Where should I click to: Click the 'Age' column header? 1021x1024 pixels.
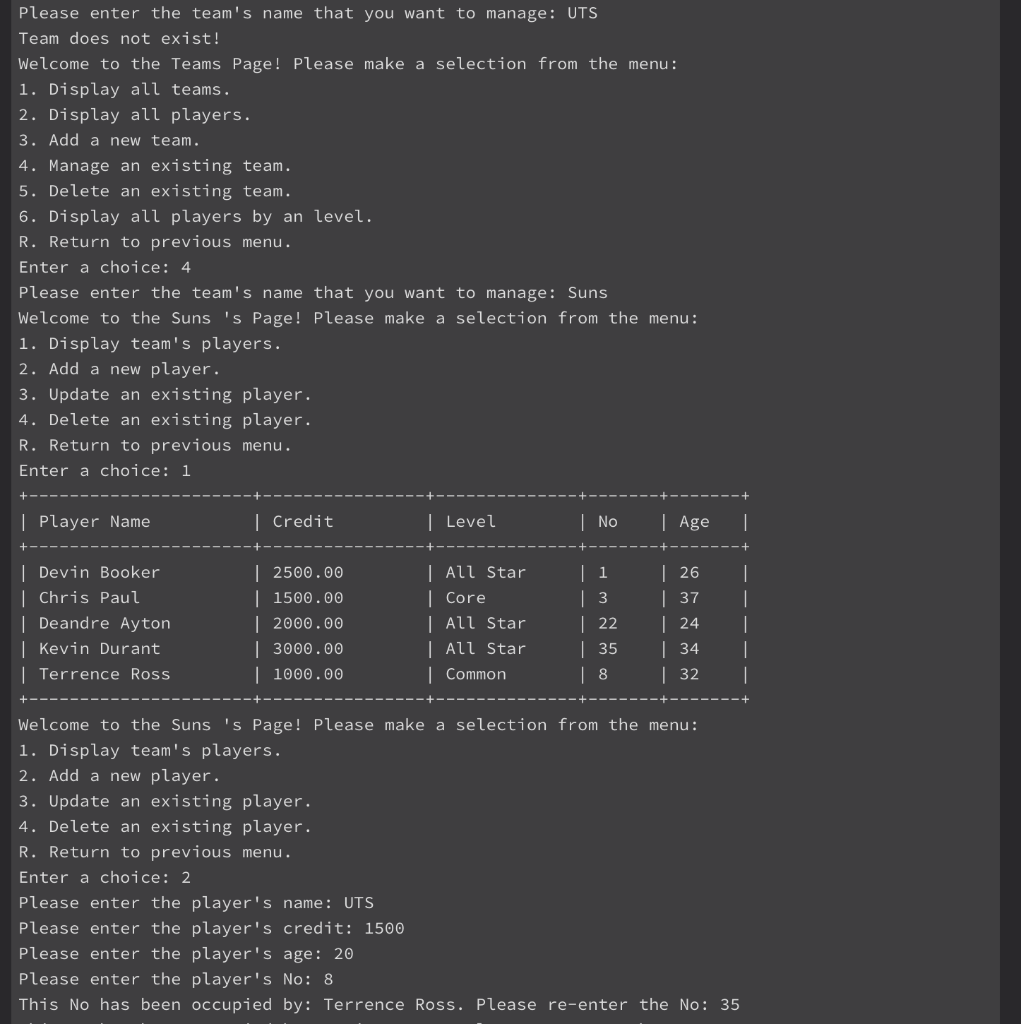tap(694, 522)
